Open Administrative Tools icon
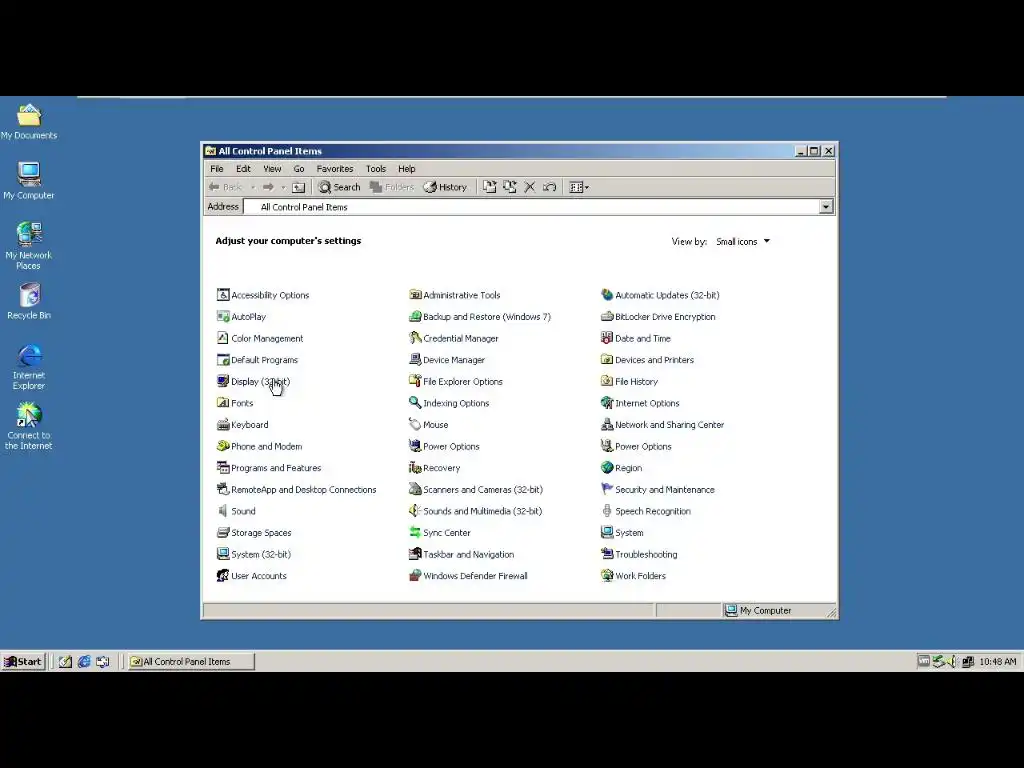The height and width of the screenshot is (768, 1024). point(415,295)
